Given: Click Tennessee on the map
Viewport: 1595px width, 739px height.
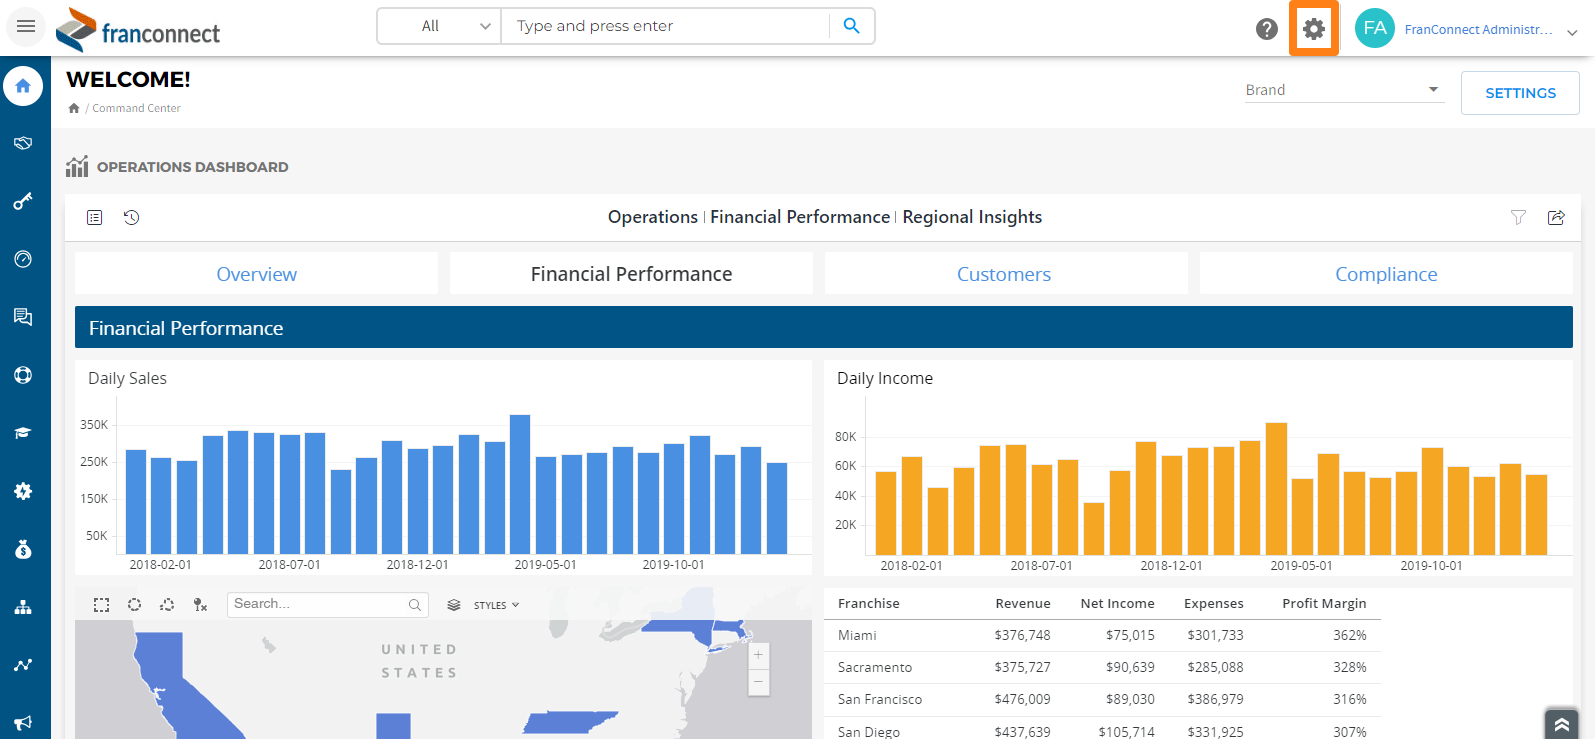Looking at the screenshot, I should pyautogui.click(x=572, y=722).
